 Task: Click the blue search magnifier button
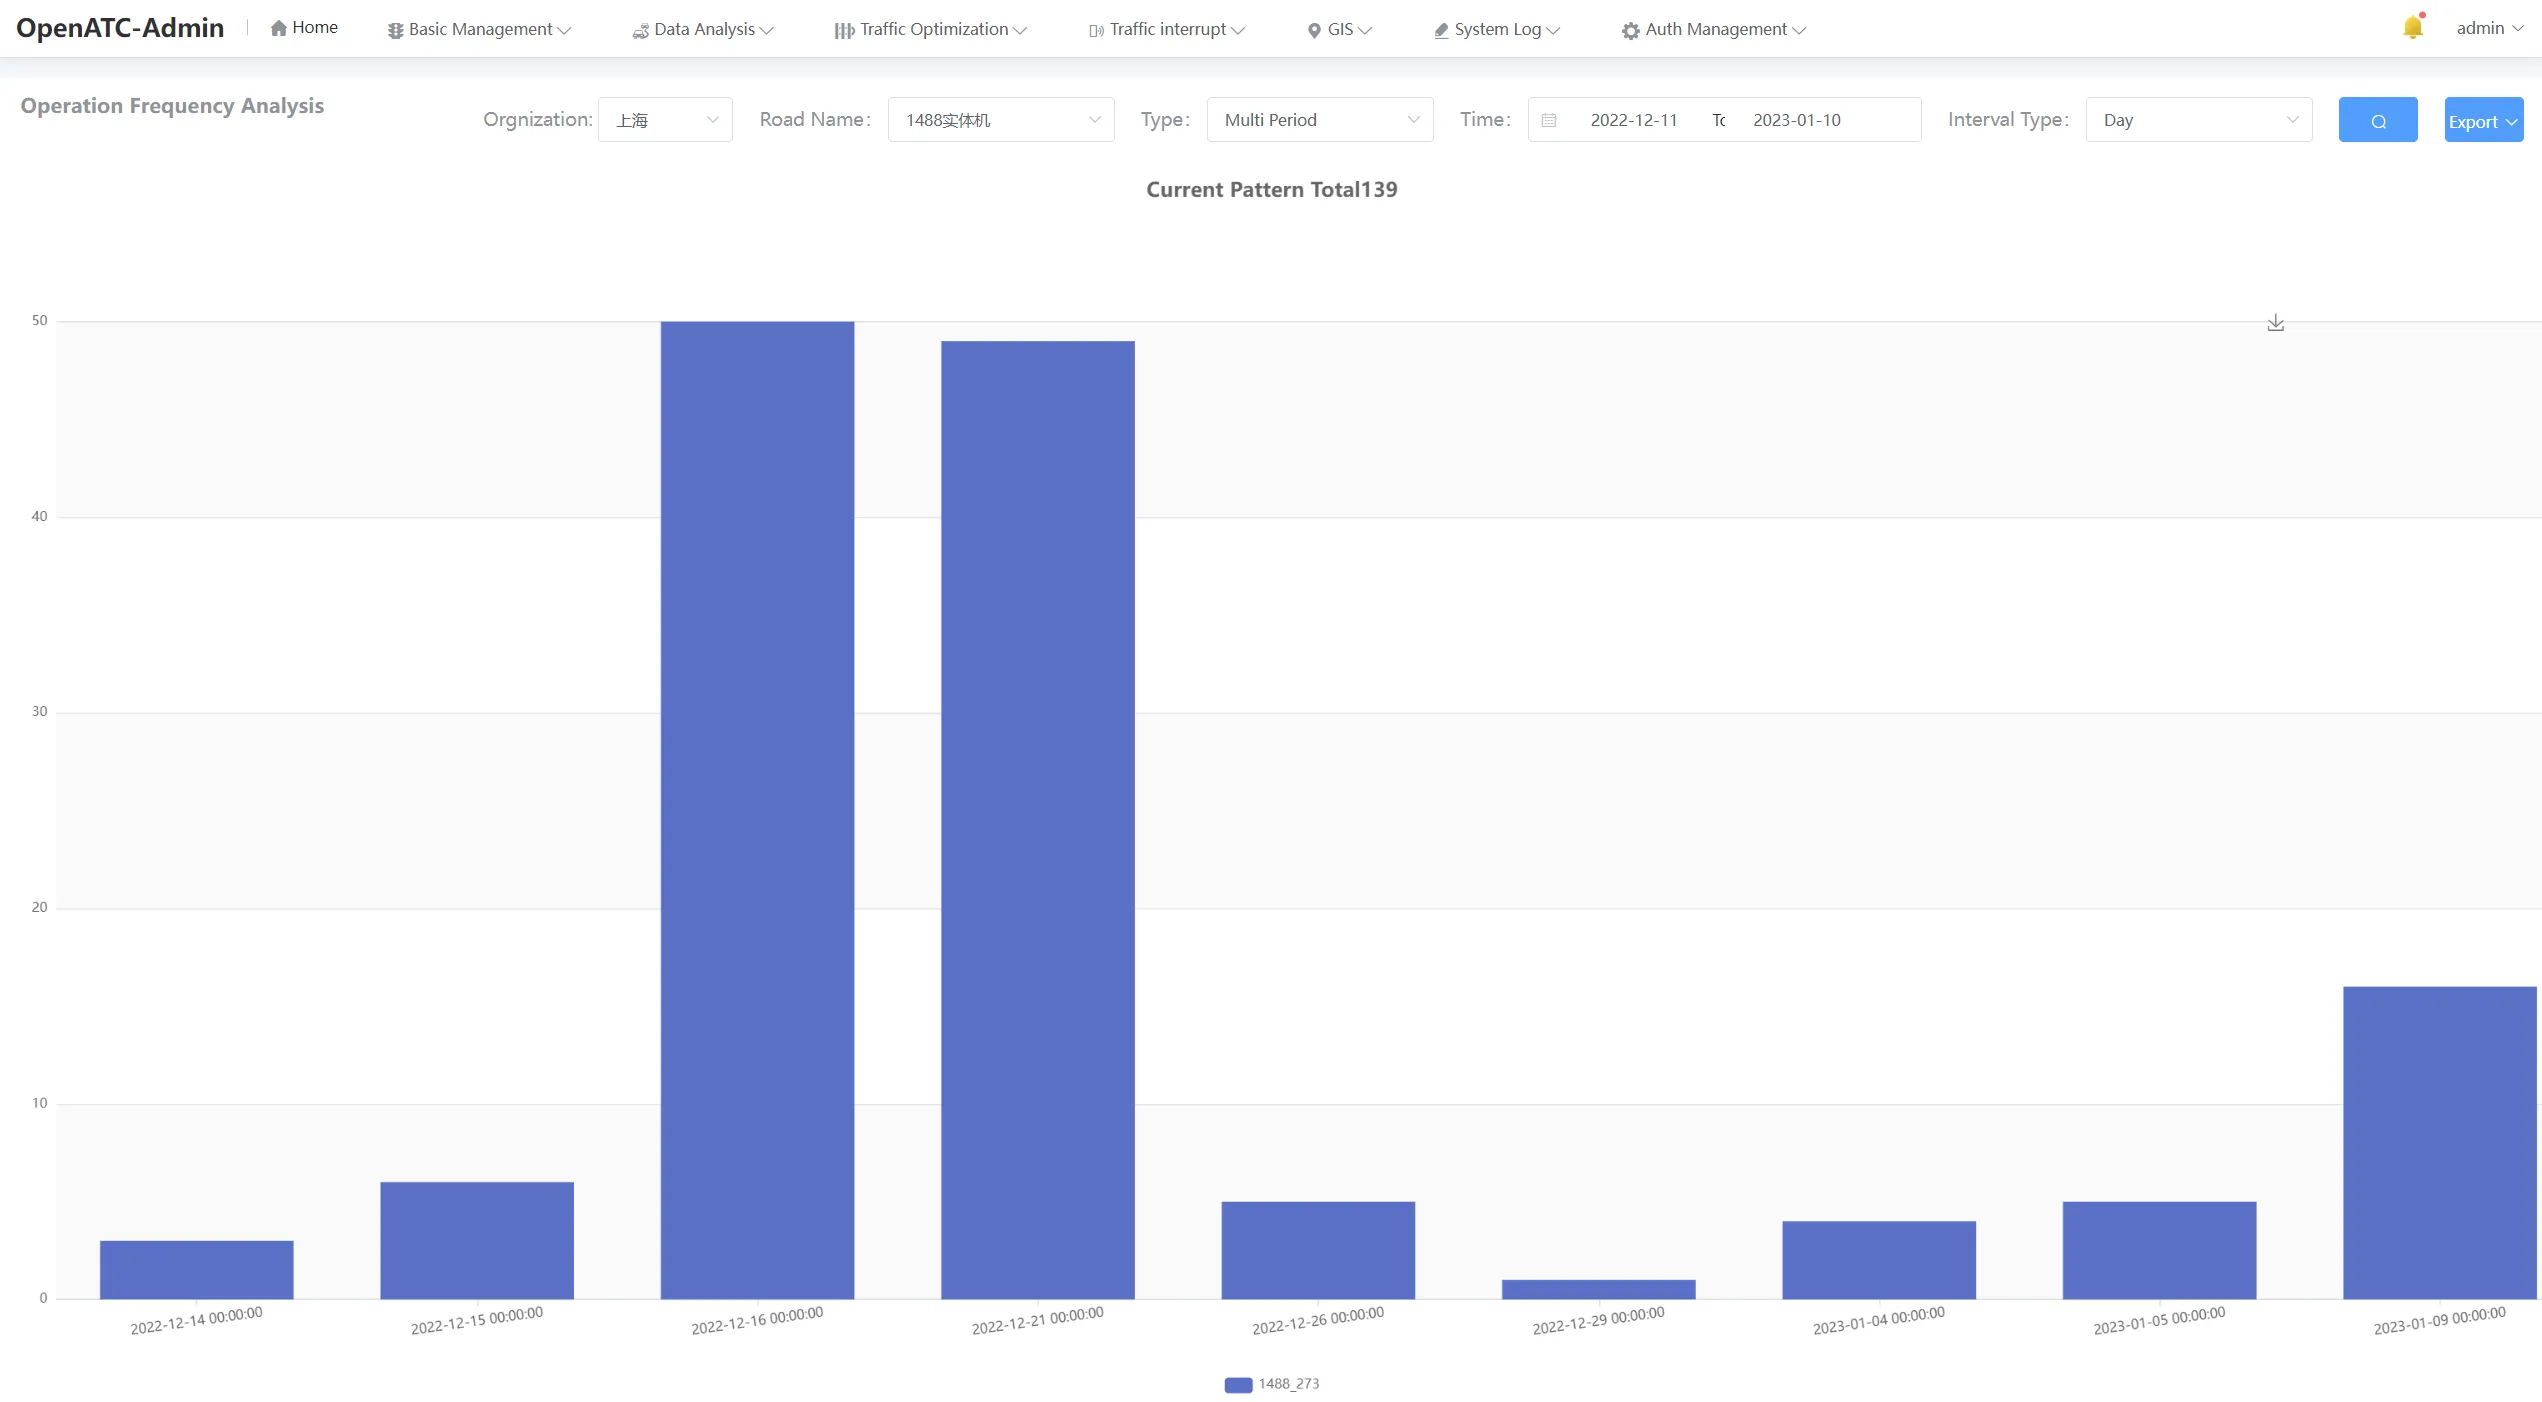[2378, 120]
